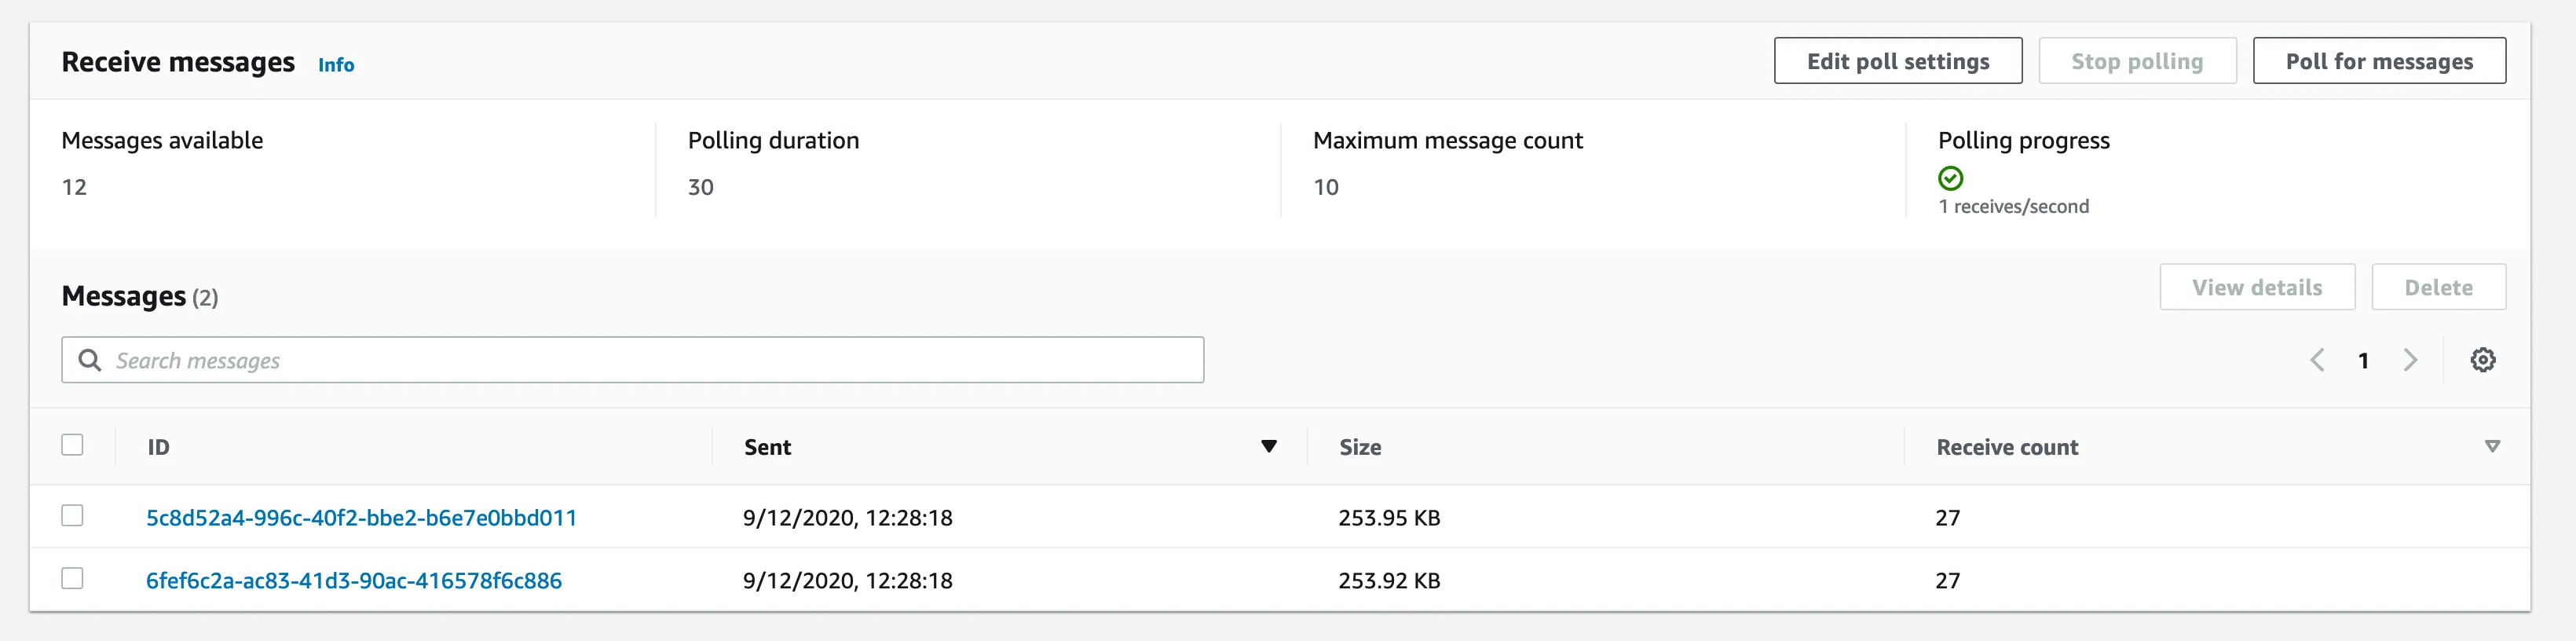
Task: Go to the next page chevron
Action: point(2410,360)
